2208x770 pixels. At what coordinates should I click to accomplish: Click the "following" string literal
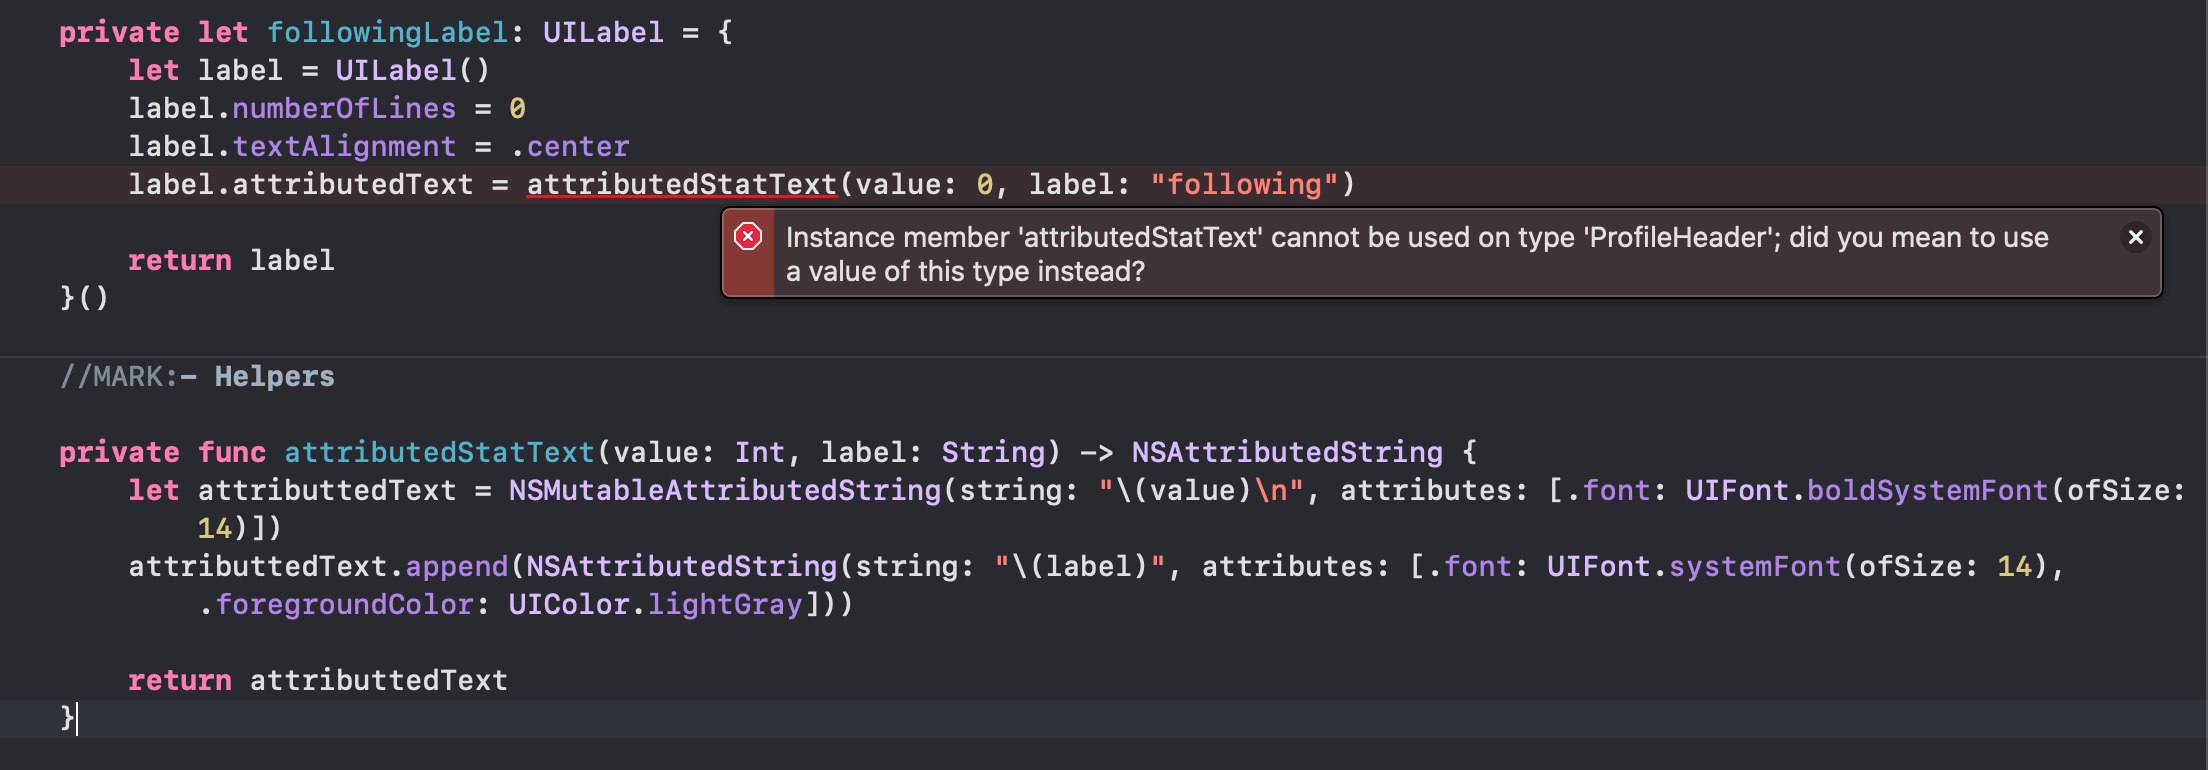[x=1243, y=185]
